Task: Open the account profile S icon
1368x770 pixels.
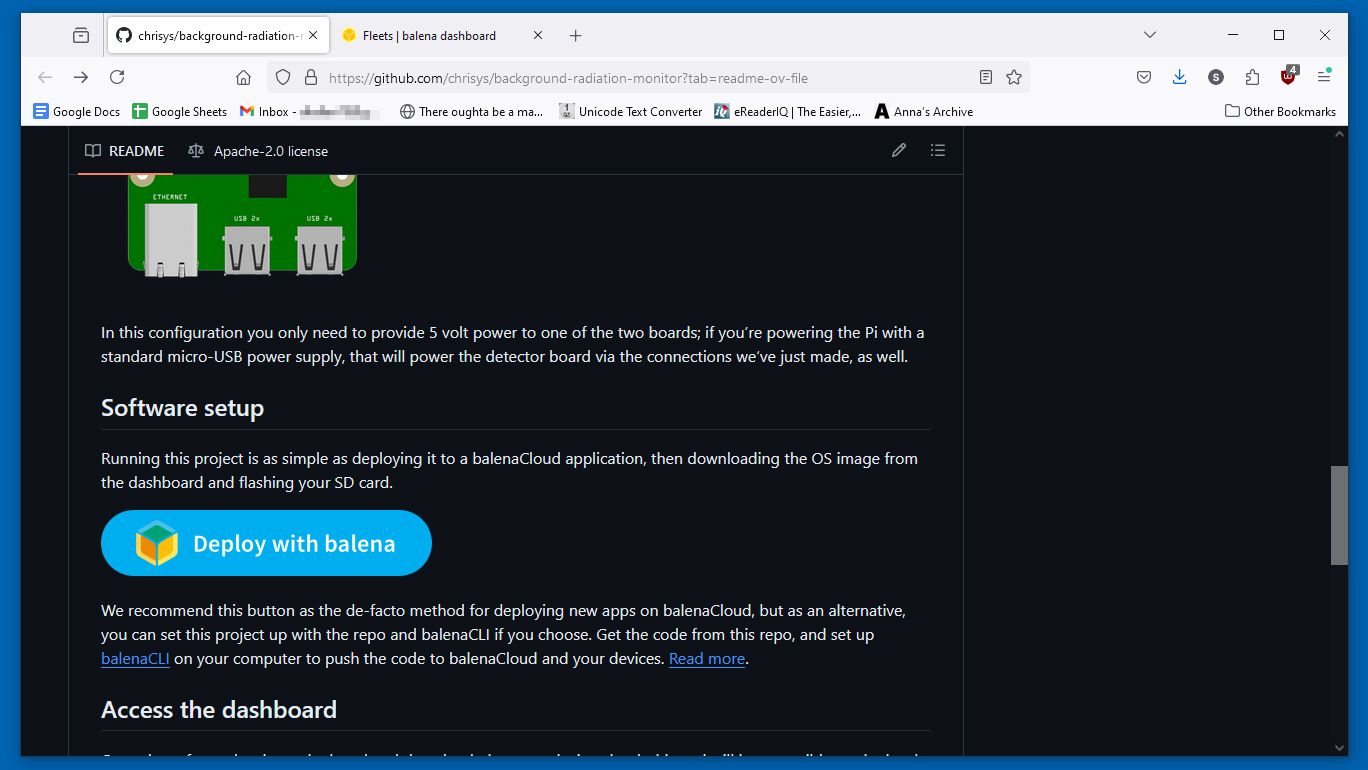Action: [x=1216, y=77]
